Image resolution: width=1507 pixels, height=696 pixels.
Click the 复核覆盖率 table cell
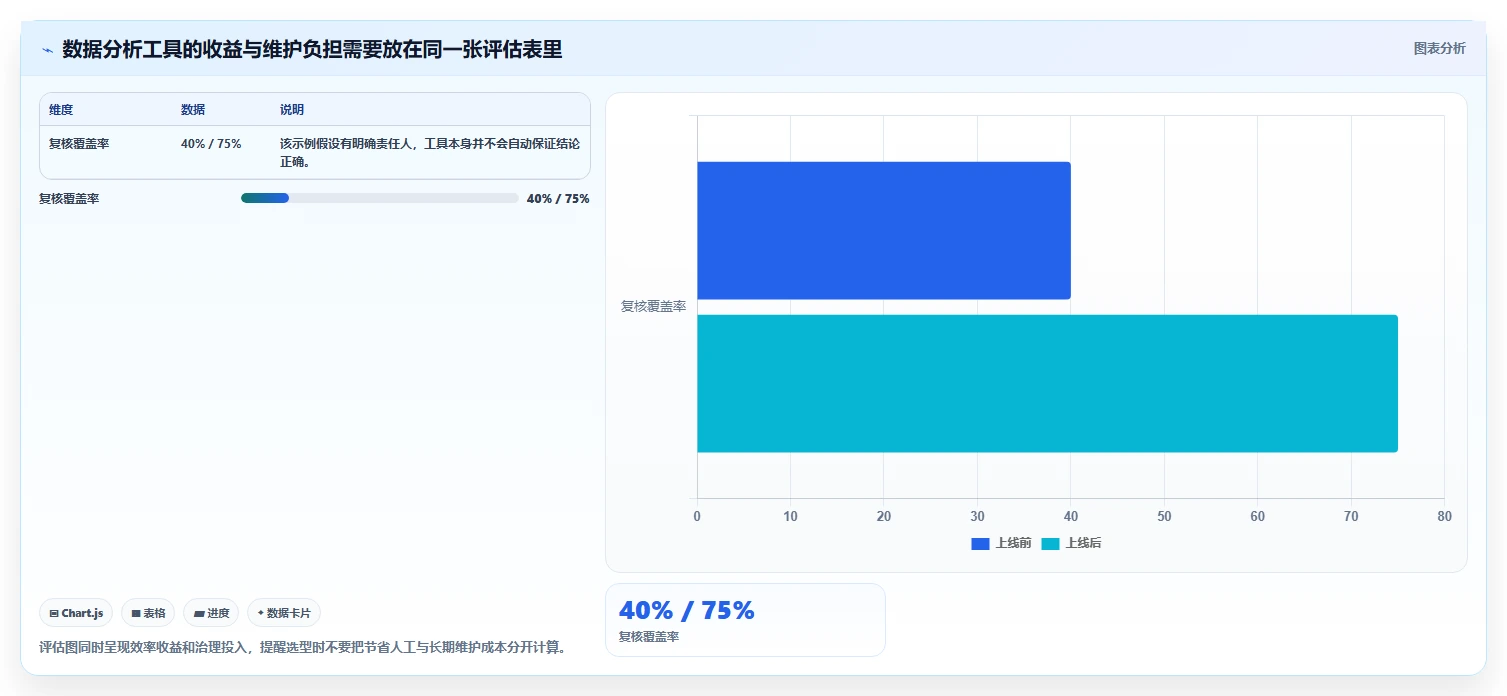click(79, 144)
